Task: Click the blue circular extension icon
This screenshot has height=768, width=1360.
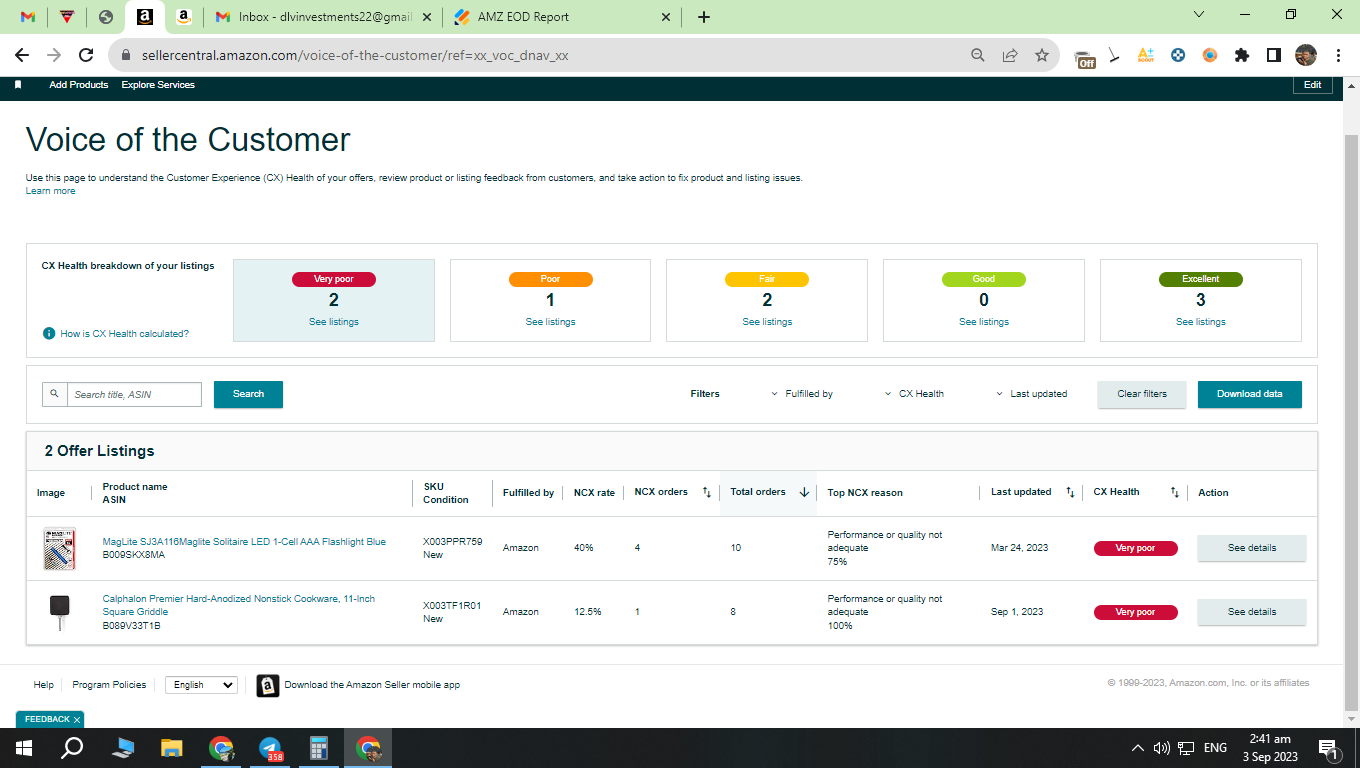Action: click(1178, 56)
